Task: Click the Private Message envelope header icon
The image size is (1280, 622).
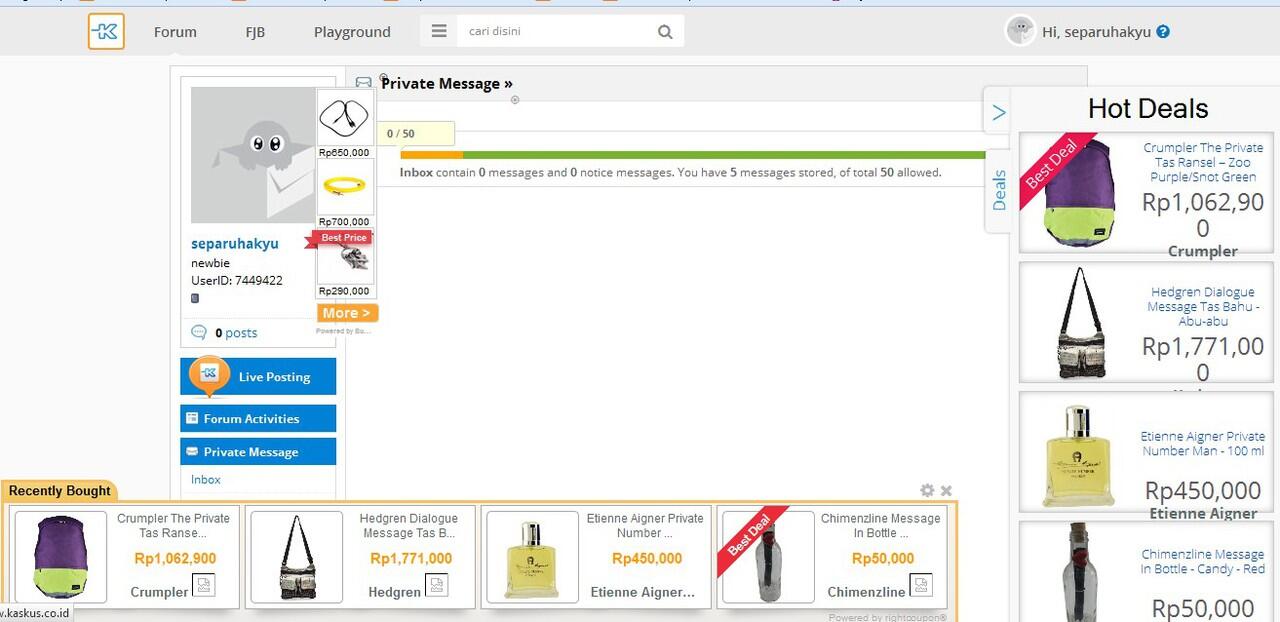Action: [x=364, y=83]
